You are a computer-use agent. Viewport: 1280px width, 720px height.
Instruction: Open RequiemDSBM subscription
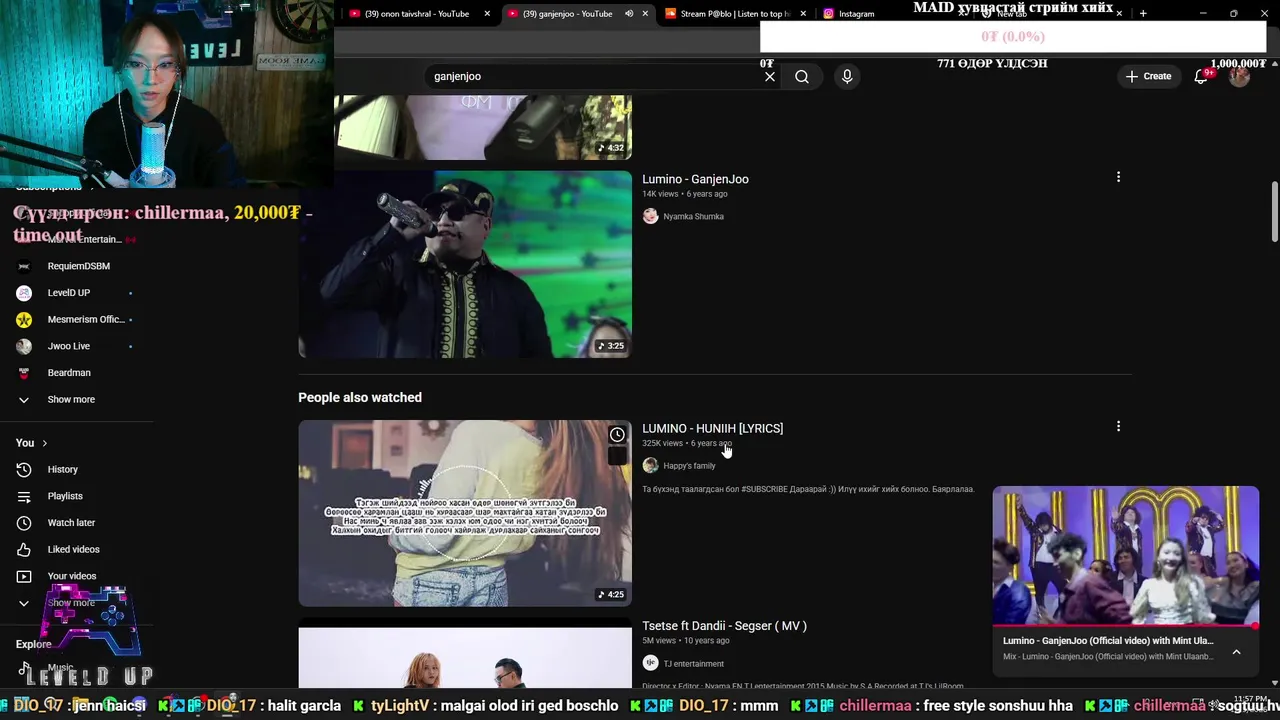coord(78,266)
